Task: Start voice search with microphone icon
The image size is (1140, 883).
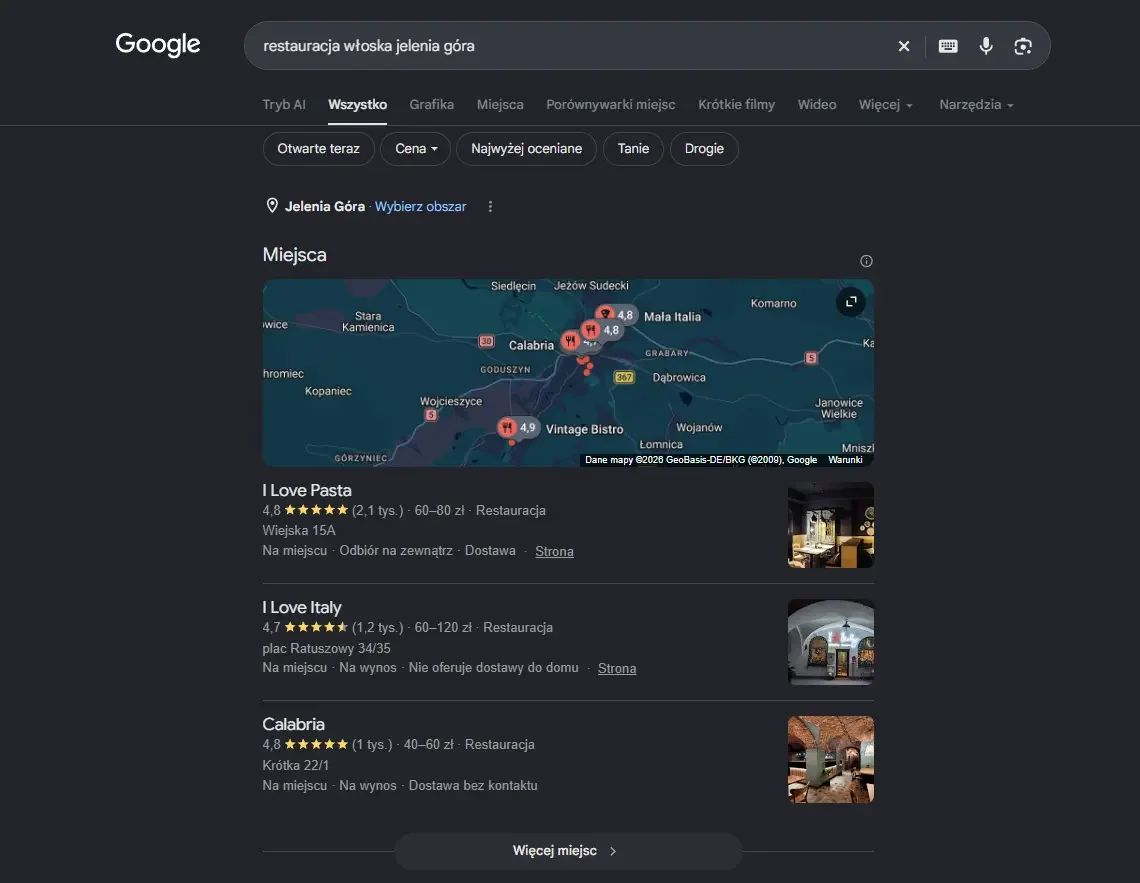Action: 986,46
